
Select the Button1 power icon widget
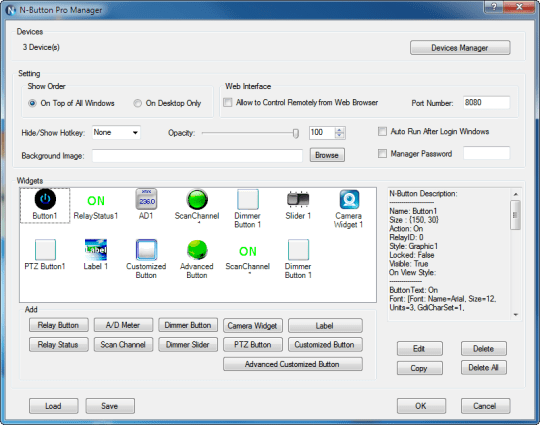(45, 199)
